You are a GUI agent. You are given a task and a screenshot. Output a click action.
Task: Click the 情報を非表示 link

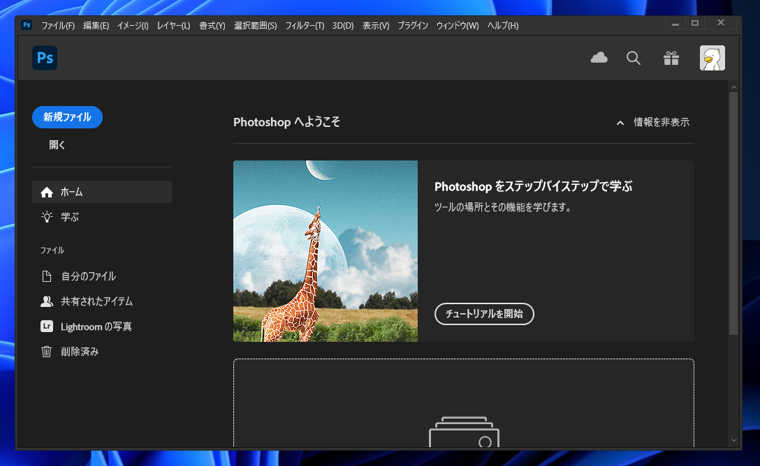coord(661,122)
